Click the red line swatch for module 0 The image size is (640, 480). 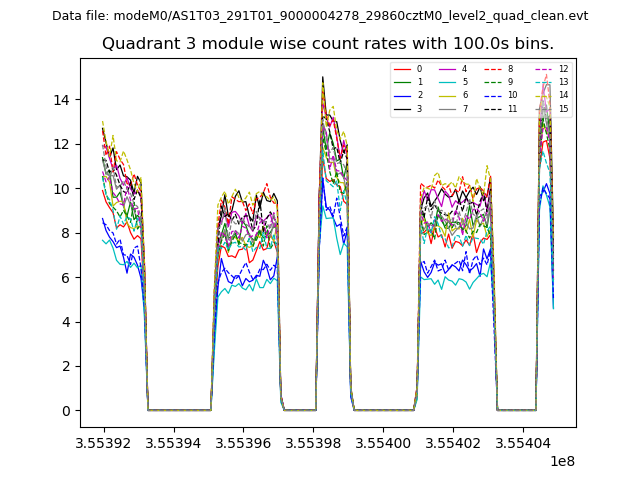click(403, 69)
